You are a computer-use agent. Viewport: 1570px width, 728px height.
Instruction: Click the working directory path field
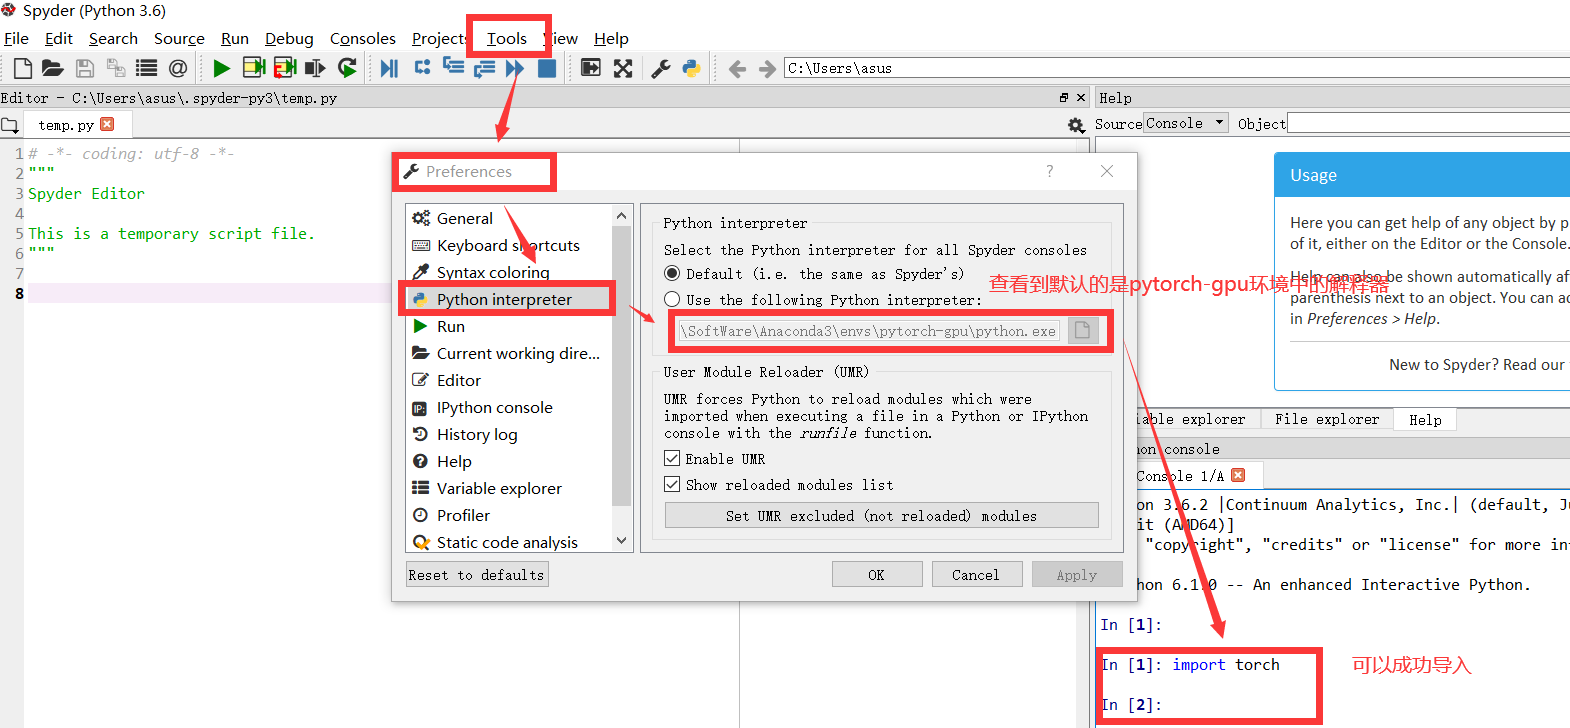click(x=1176, y=68)
